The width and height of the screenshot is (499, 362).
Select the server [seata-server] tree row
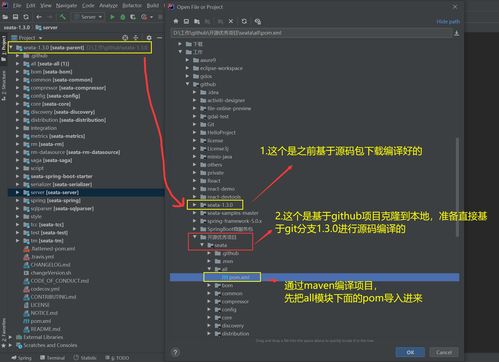coord(86,192)
